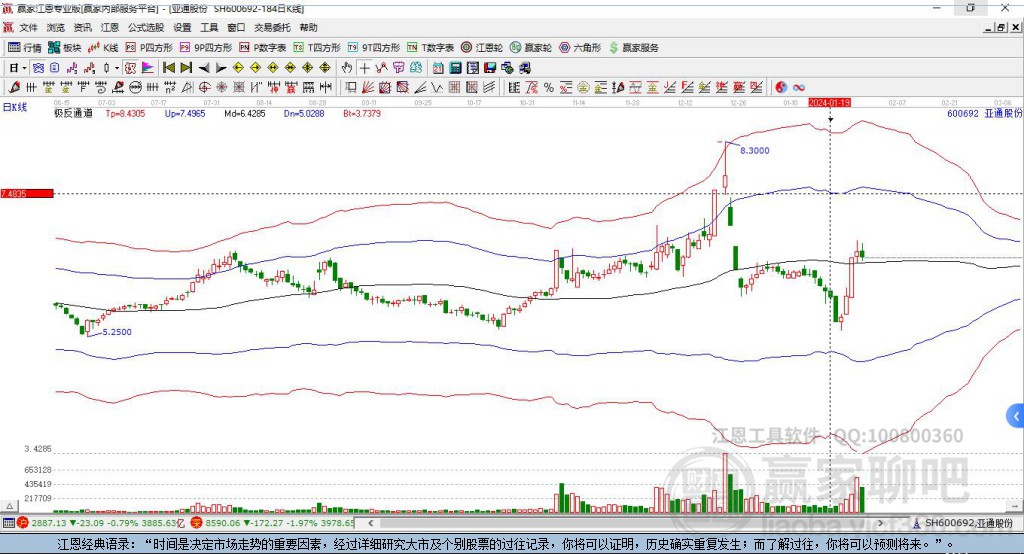Open the blue side panel chevron

[x=1016, y=416]
